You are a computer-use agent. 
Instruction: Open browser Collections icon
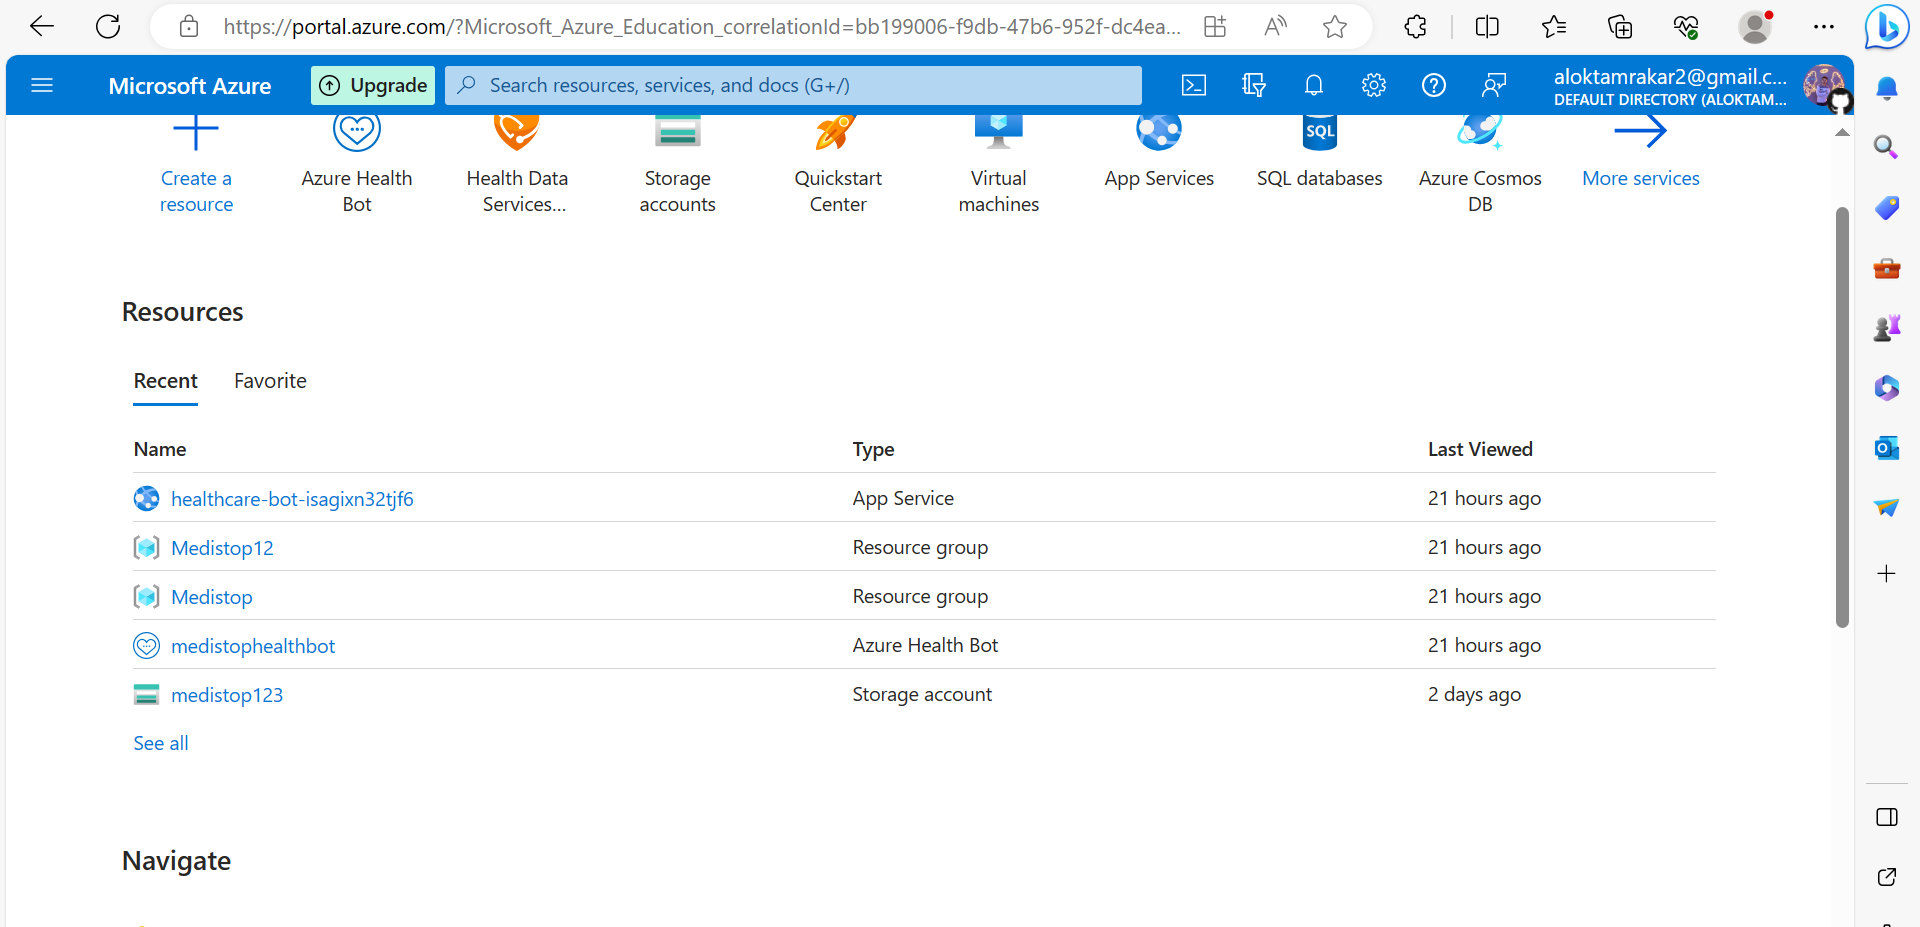[x=1620, y=27]
